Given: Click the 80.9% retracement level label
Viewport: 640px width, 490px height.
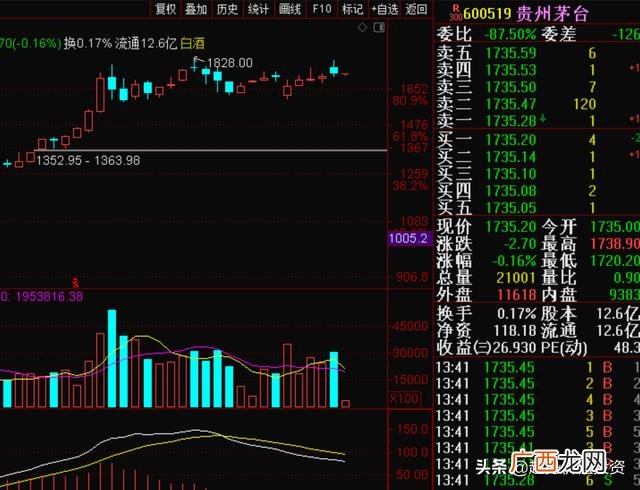Looking at the screenshot, I should (410, 100).
